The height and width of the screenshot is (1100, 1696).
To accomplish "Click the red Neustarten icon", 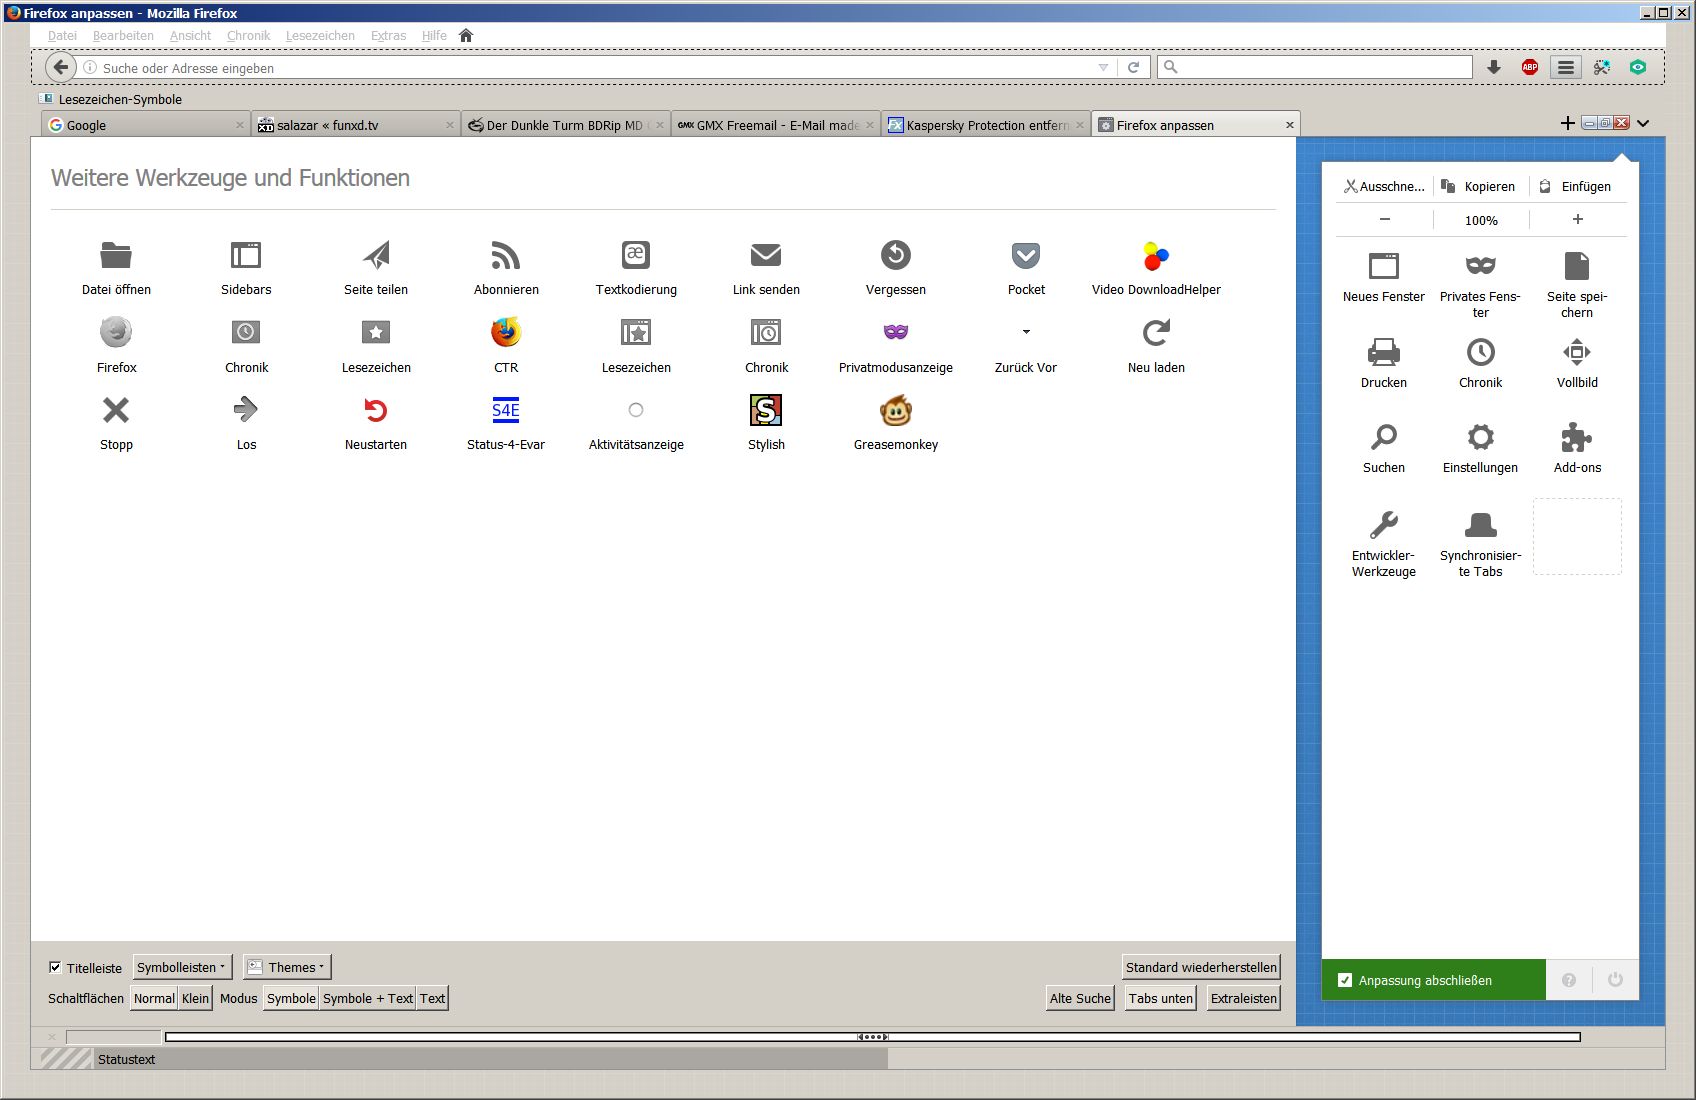I will [x=376, y=410].
